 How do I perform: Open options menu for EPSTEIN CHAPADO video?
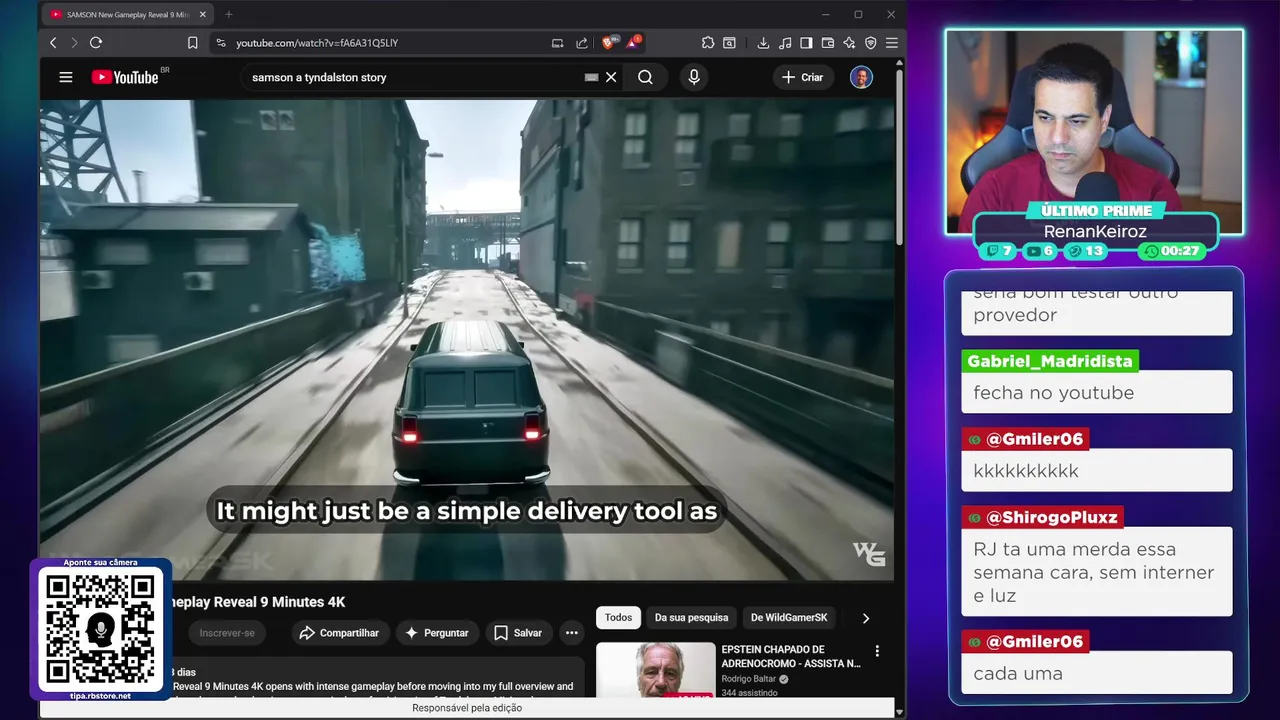tap(877, 651)
